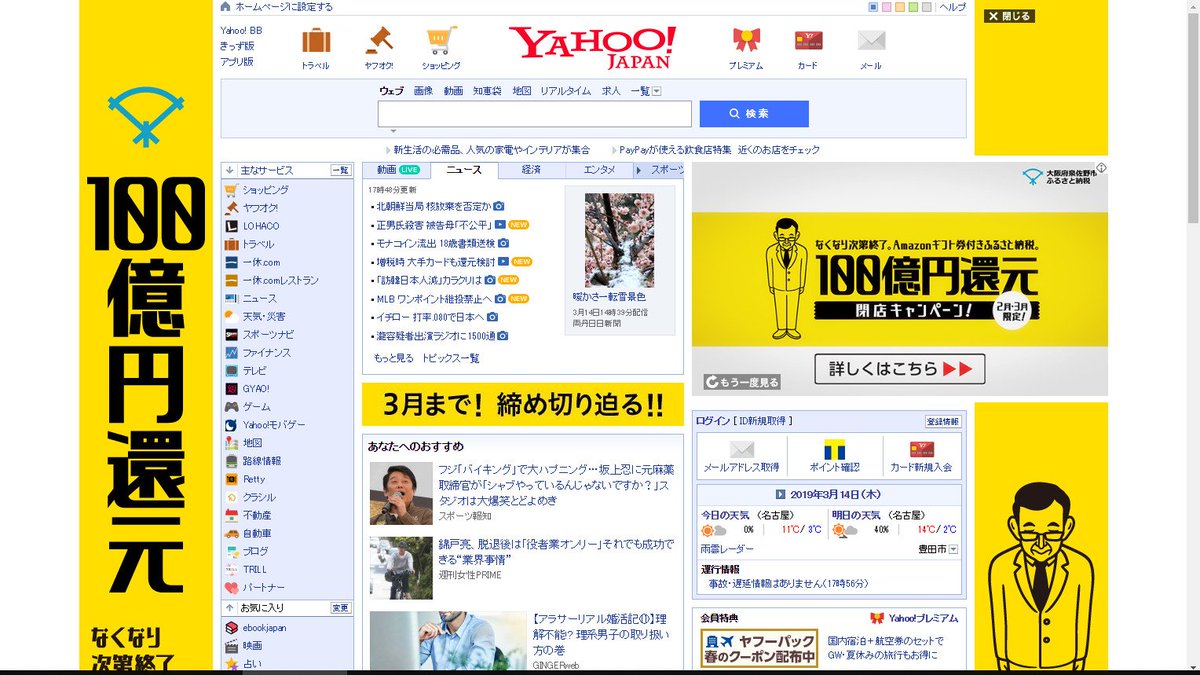This screenshot has height=675, width=1200.
Task: Switch to the エンタメ tab
Action: click(x=599, y=170)
